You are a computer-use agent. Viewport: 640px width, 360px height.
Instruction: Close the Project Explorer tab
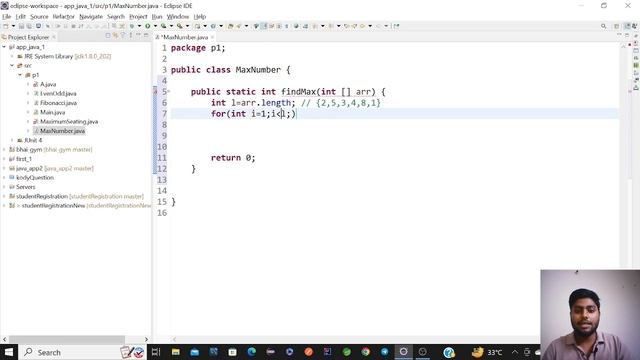click(x=54, y=37)
